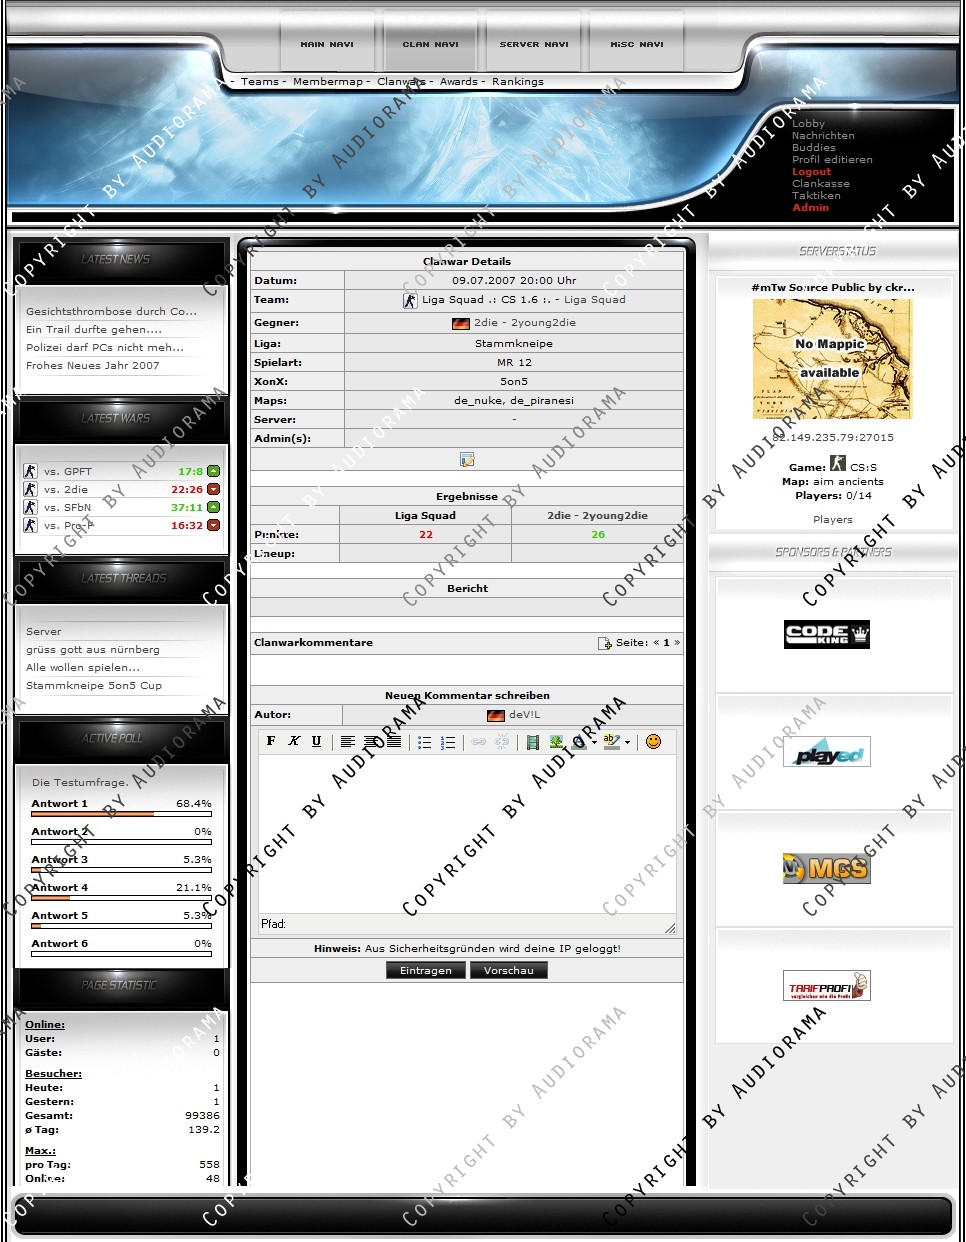The width and height of the screenshot is (966, 1242).
Task: Open the Server Navi menu tab
Action: click(x=534, y=44)
